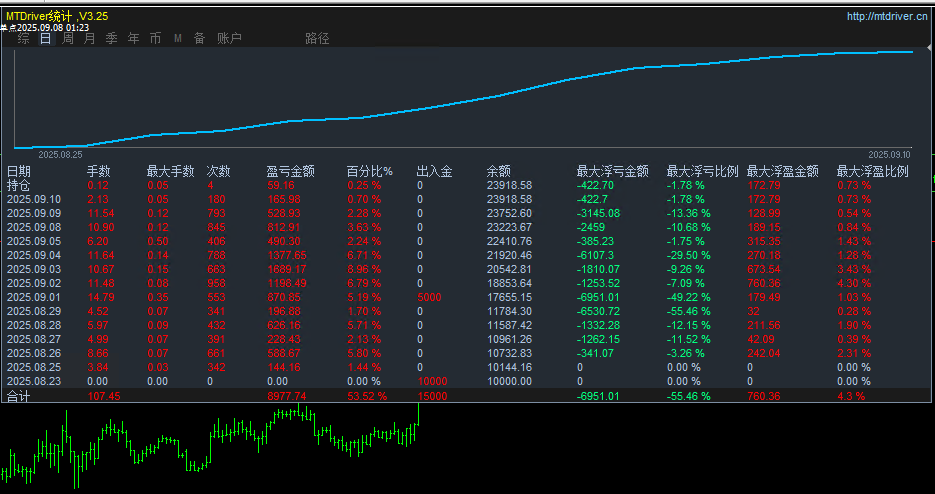Select the 2025.09.05 date row
The width and height of the screenshot is (935, 494).
[33, 241]
